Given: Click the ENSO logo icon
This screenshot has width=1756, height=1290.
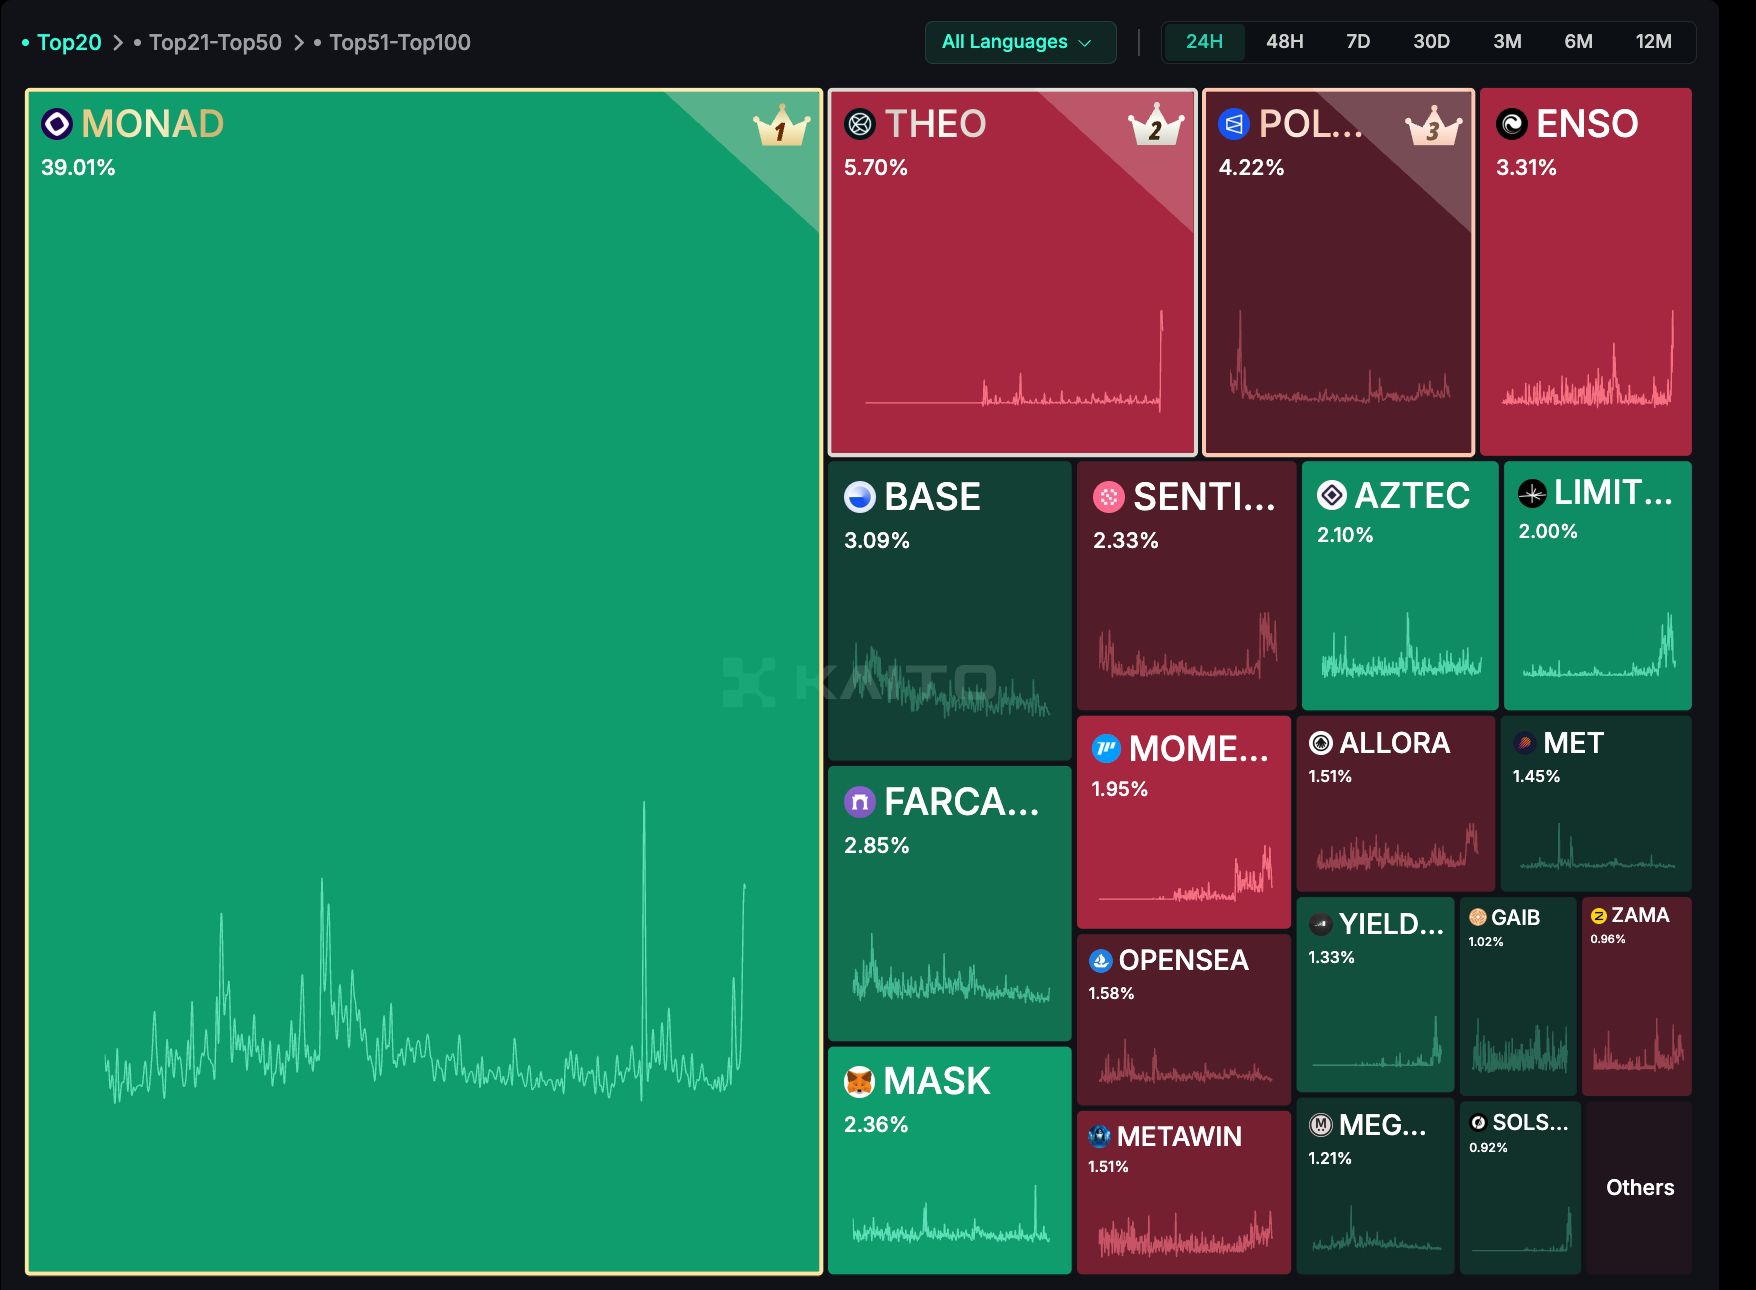Looking at the screenshot, I should pos(1511,124).
